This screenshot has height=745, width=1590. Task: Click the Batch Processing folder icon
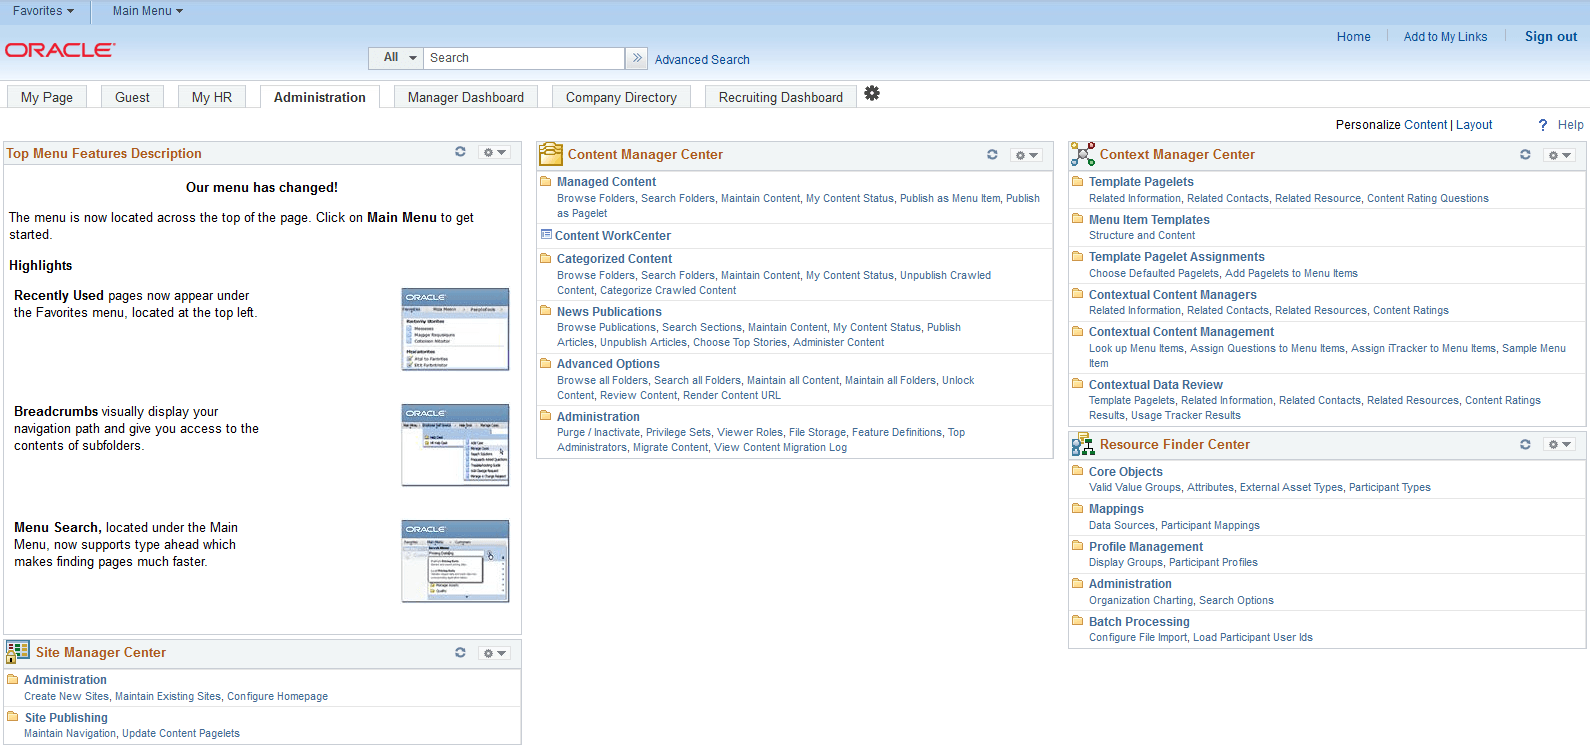1078,621
